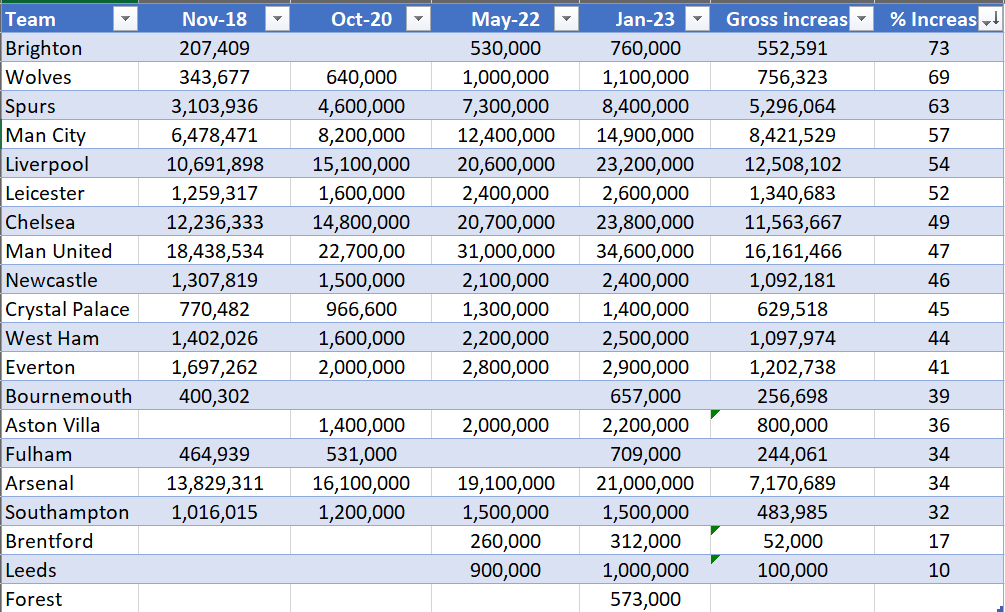Click Man United's gross increase 16,161,466
The width and height of the screenshot is (1005, 612).
click(792, 251)
